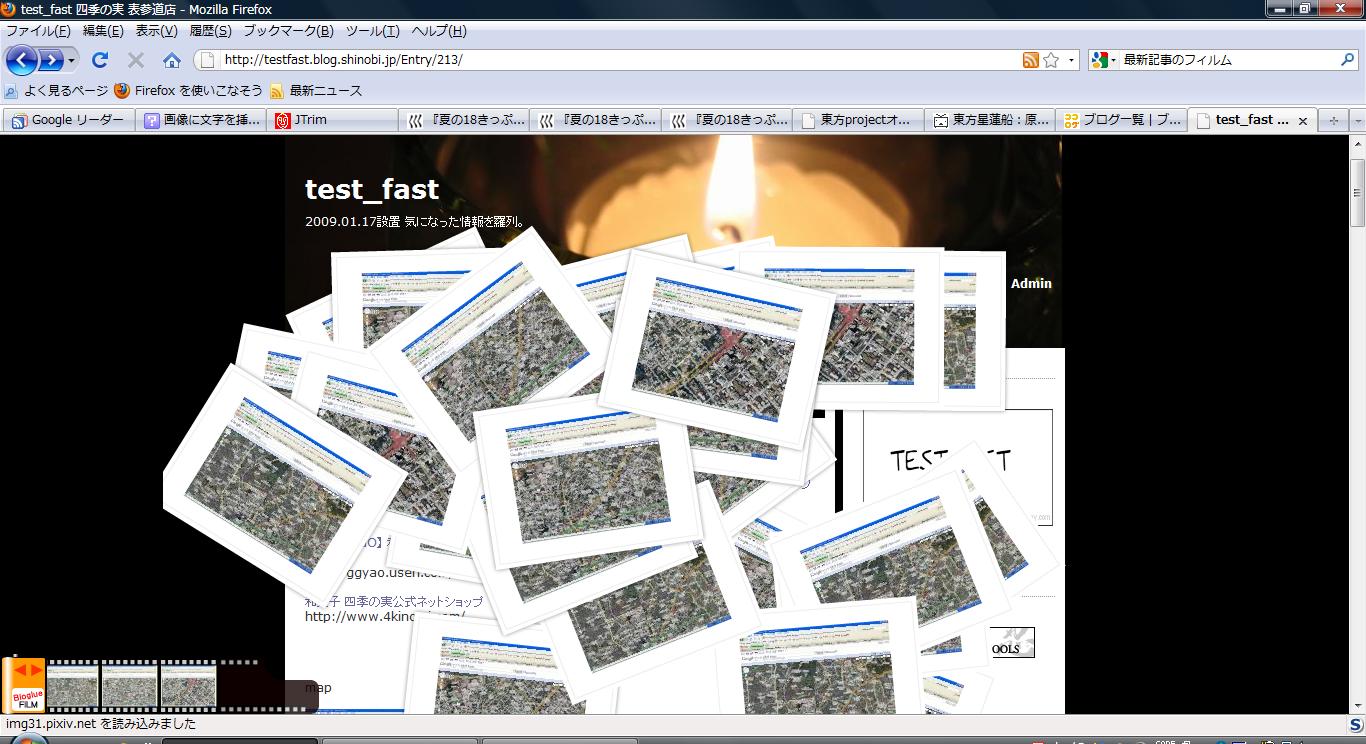Go to the Home page
Screen dimensions: 1366x744
[x=172, y=60]
